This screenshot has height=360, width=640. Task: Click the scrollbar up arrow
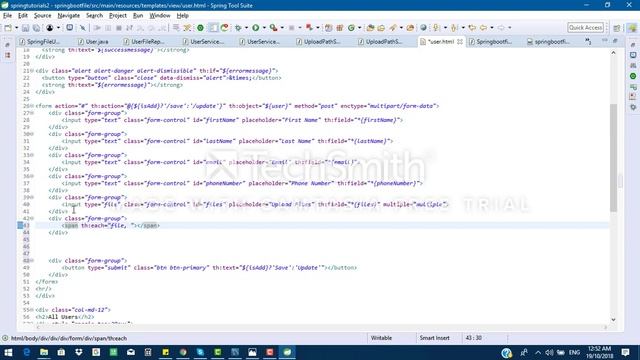[613, 53]
